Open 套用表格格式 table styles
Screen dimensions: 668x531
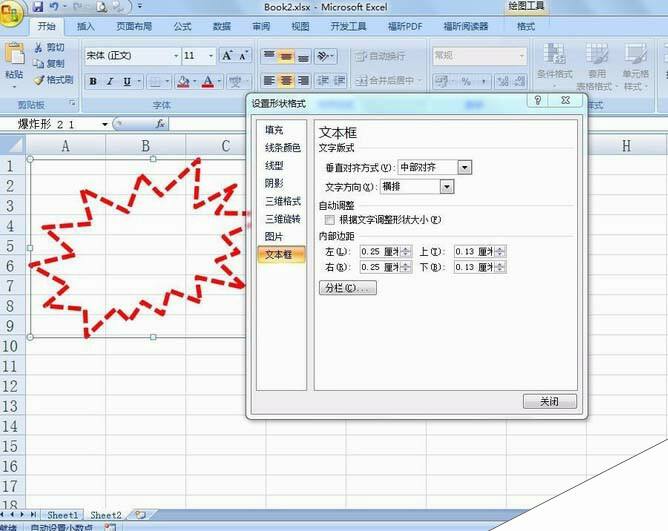(x=596, y=66)
